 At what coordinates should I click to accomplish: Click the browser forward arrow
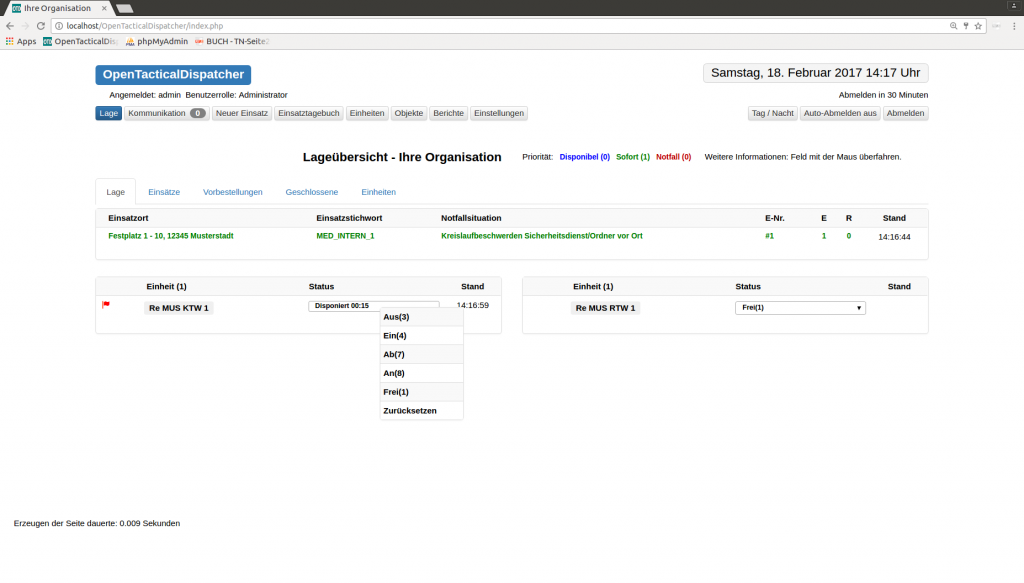pyautogui.click(x=25, y=26)
